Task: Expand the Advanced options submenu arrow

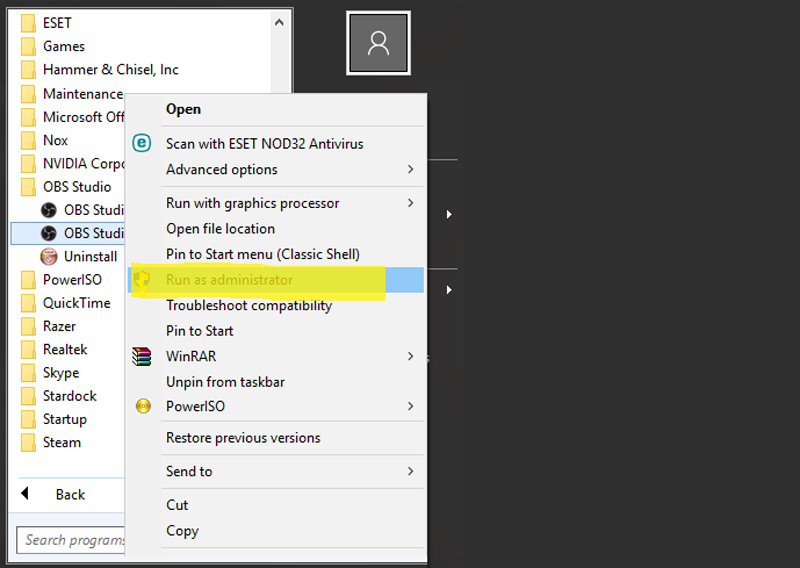Action: point(410,169)
